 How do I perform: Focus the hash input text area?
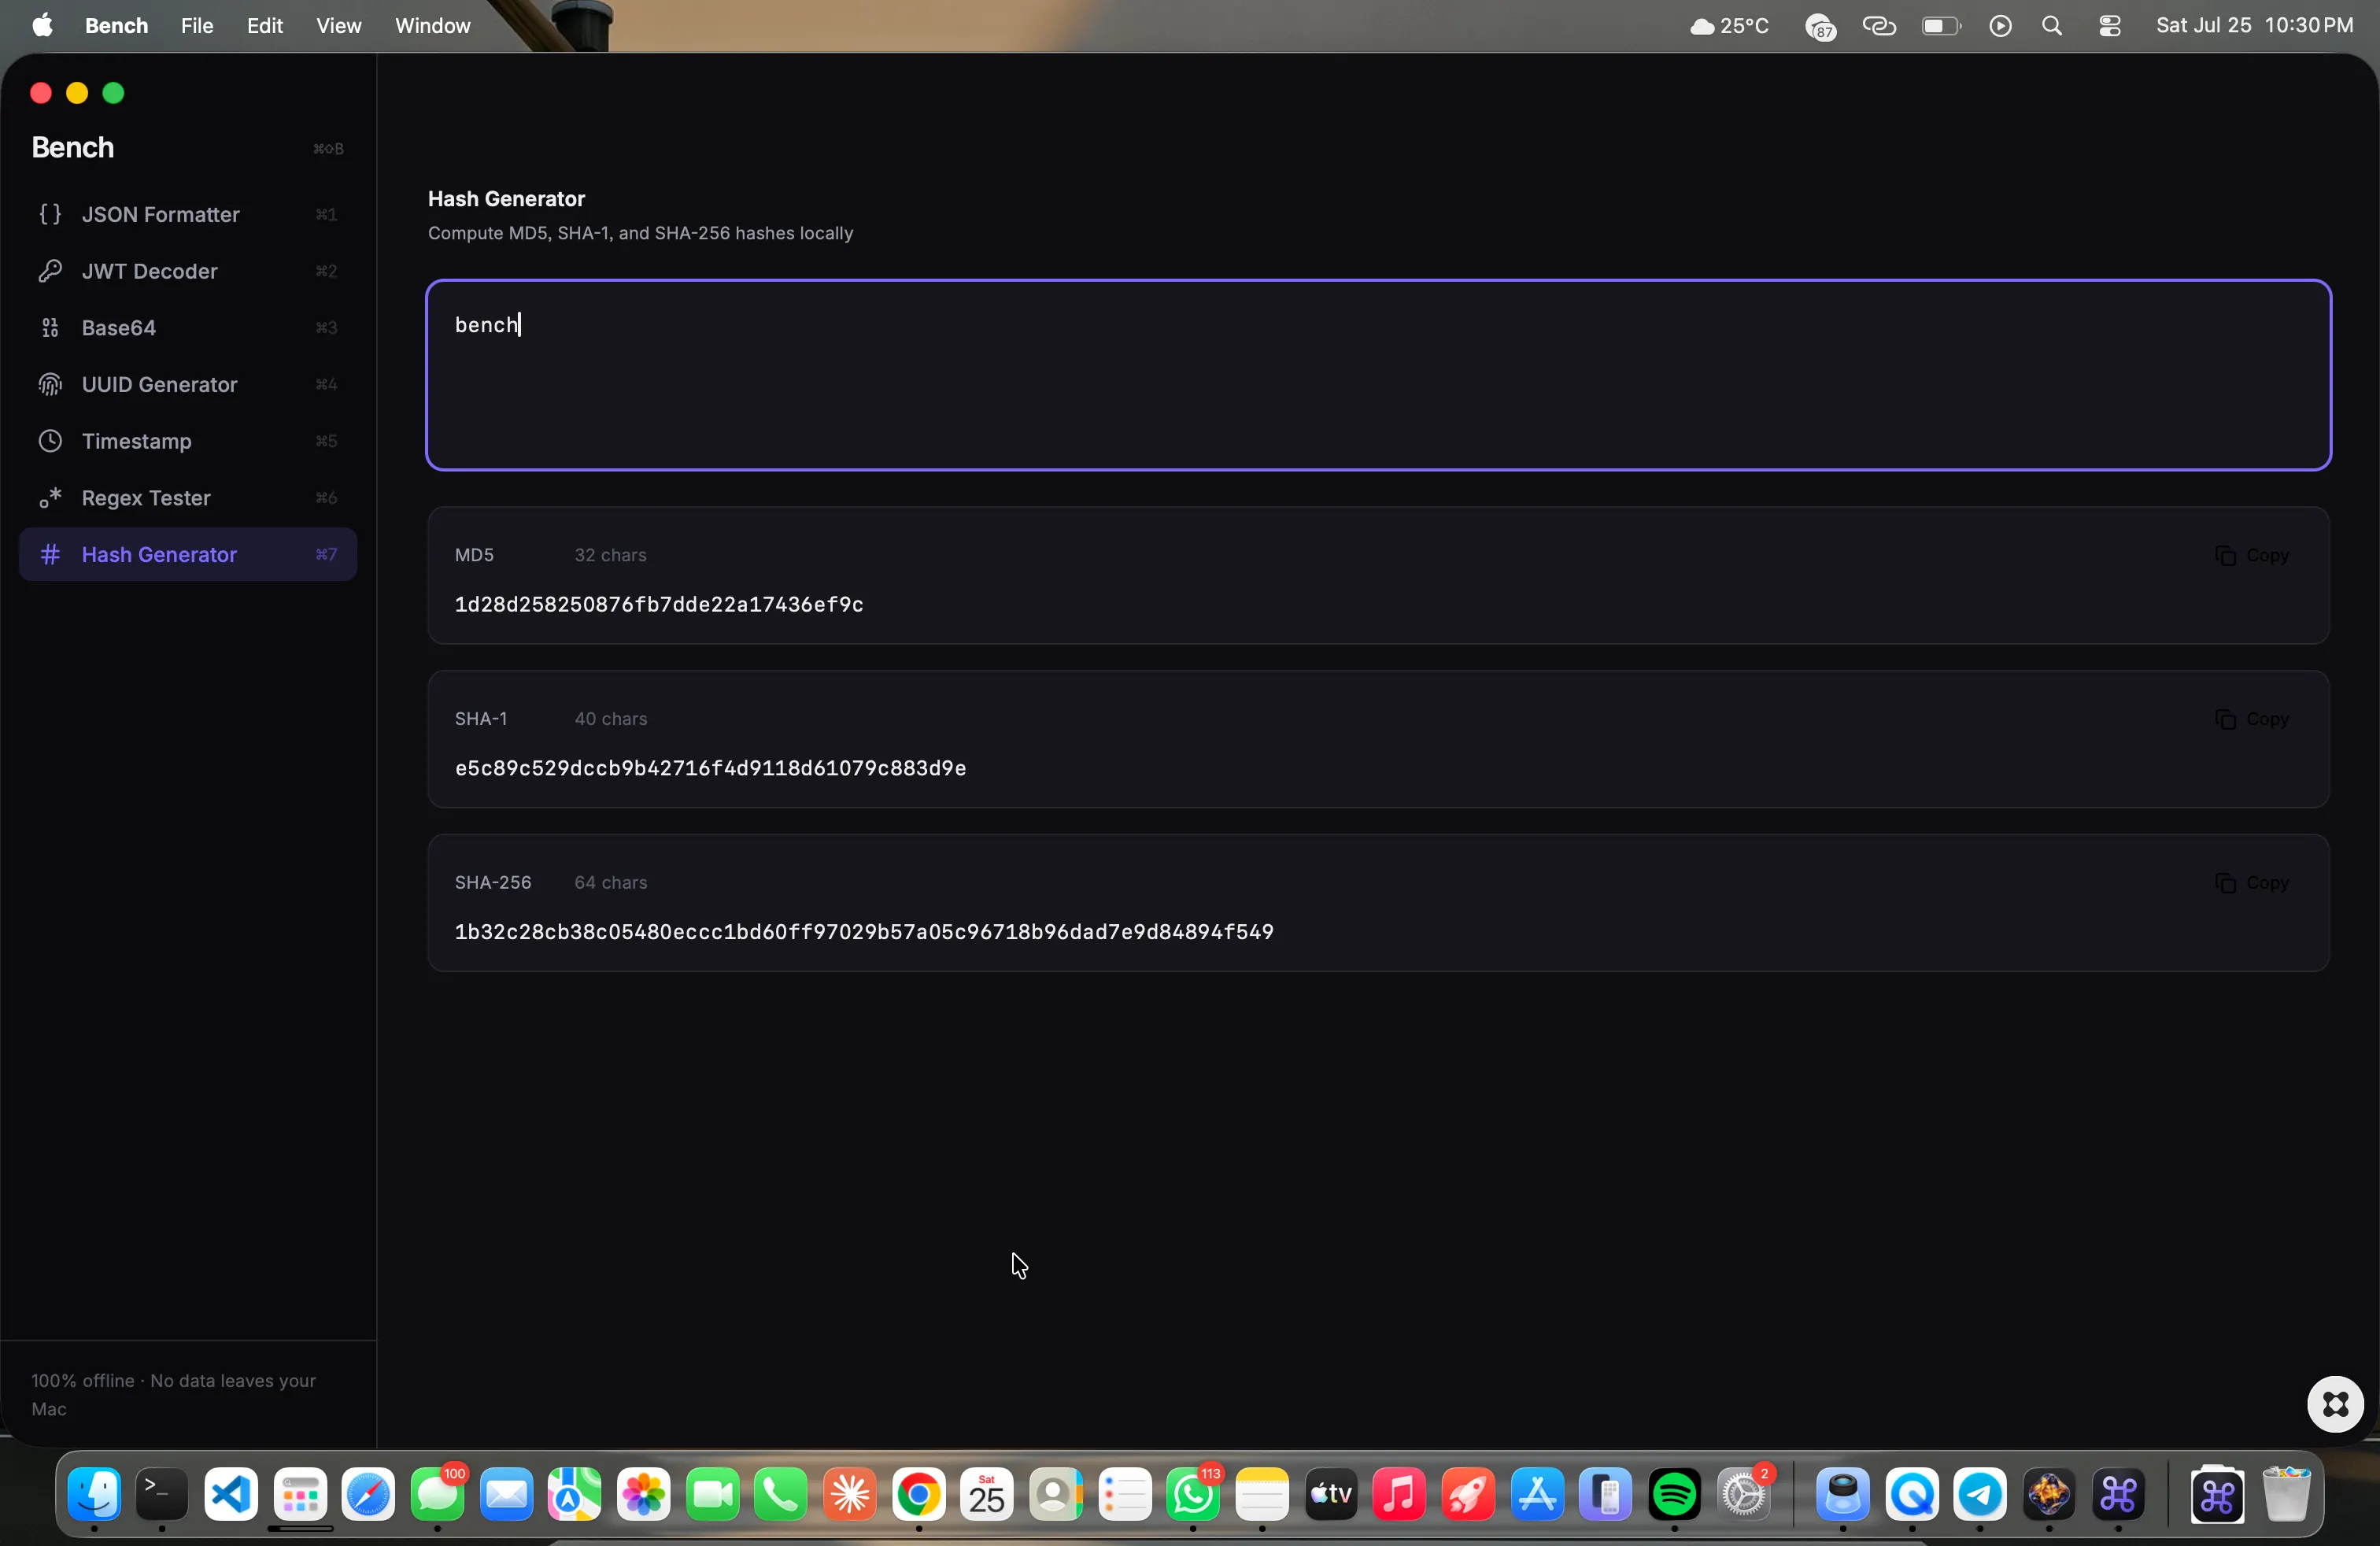(1378, 375)
